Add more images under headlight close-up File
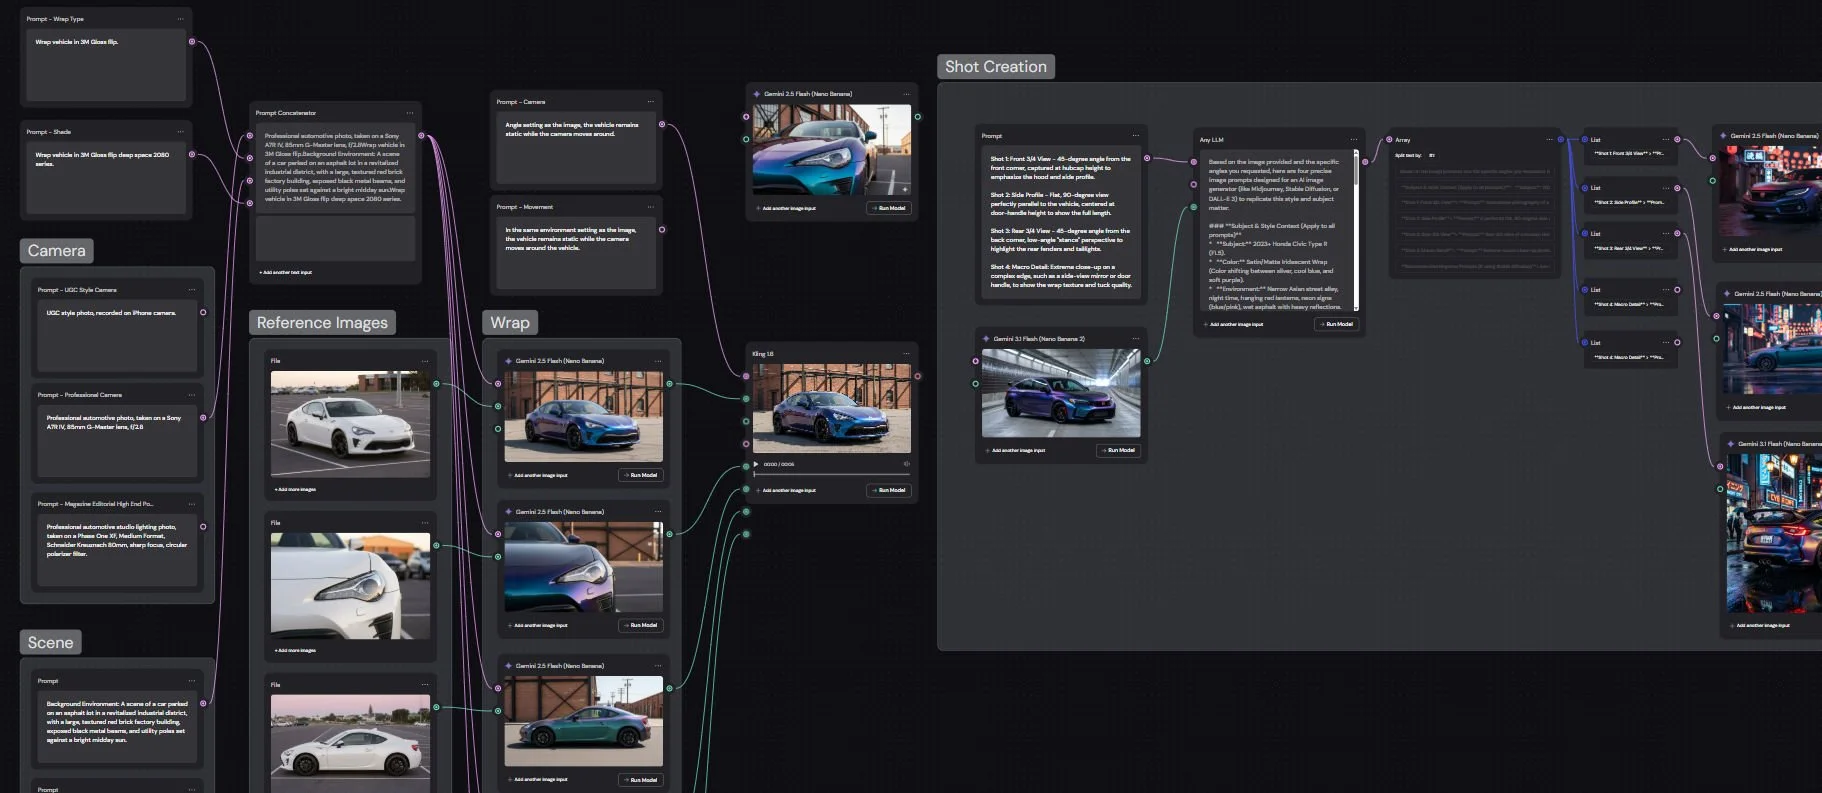The height and width of the screenshot is (793, 1822). [295, 650]
